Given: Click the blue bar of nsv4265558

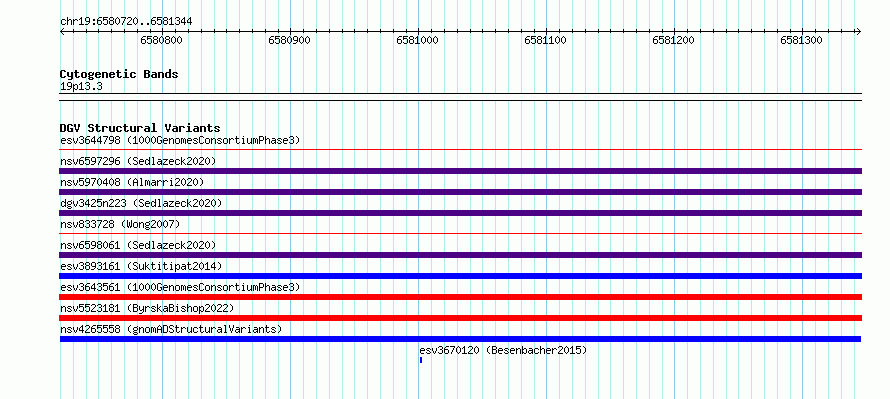Looking at the screenshot, I should (460, 339).
